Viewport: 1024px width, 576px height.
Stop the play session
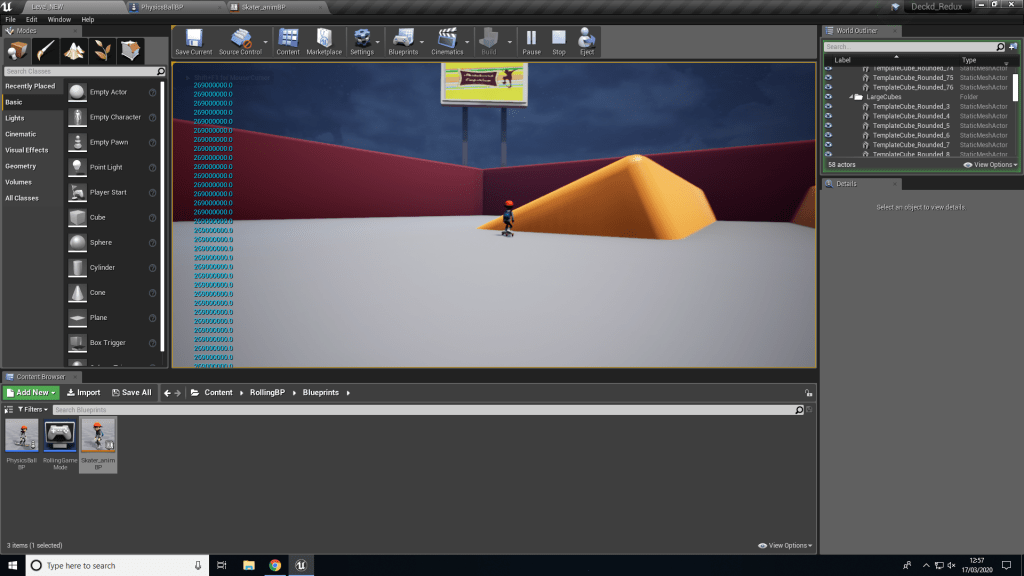click(x=559, y=42)
